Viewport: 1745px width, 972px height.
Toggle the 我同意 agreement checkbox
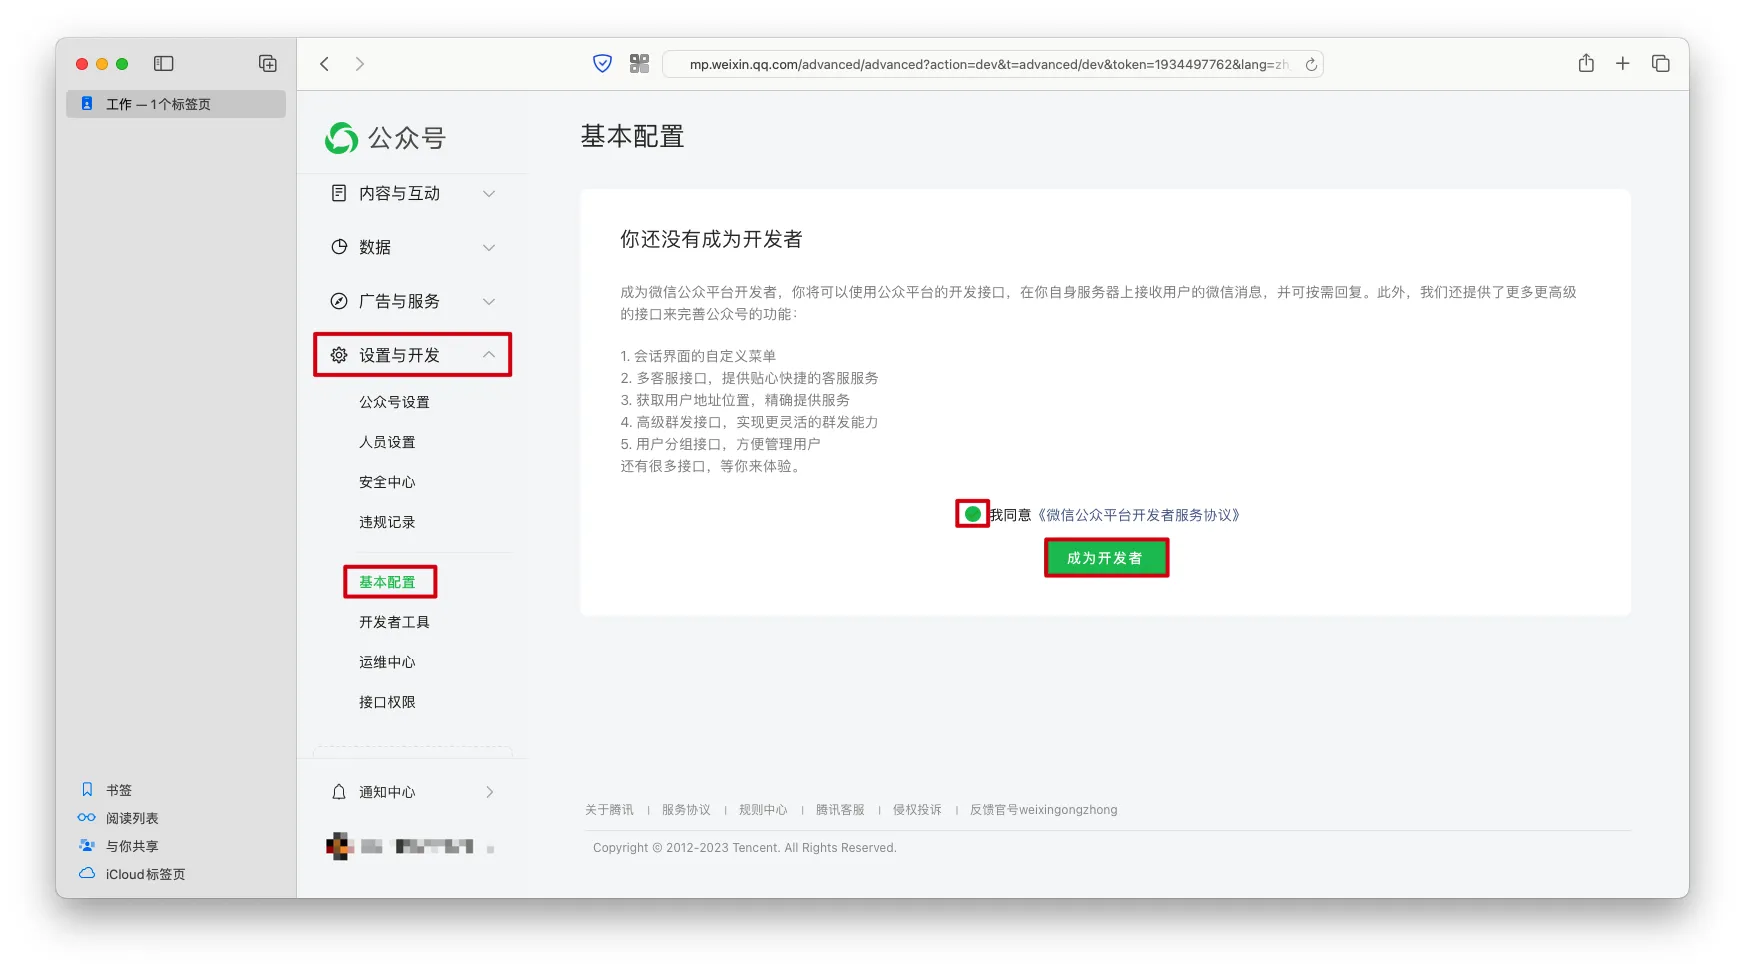click(972, 515)
